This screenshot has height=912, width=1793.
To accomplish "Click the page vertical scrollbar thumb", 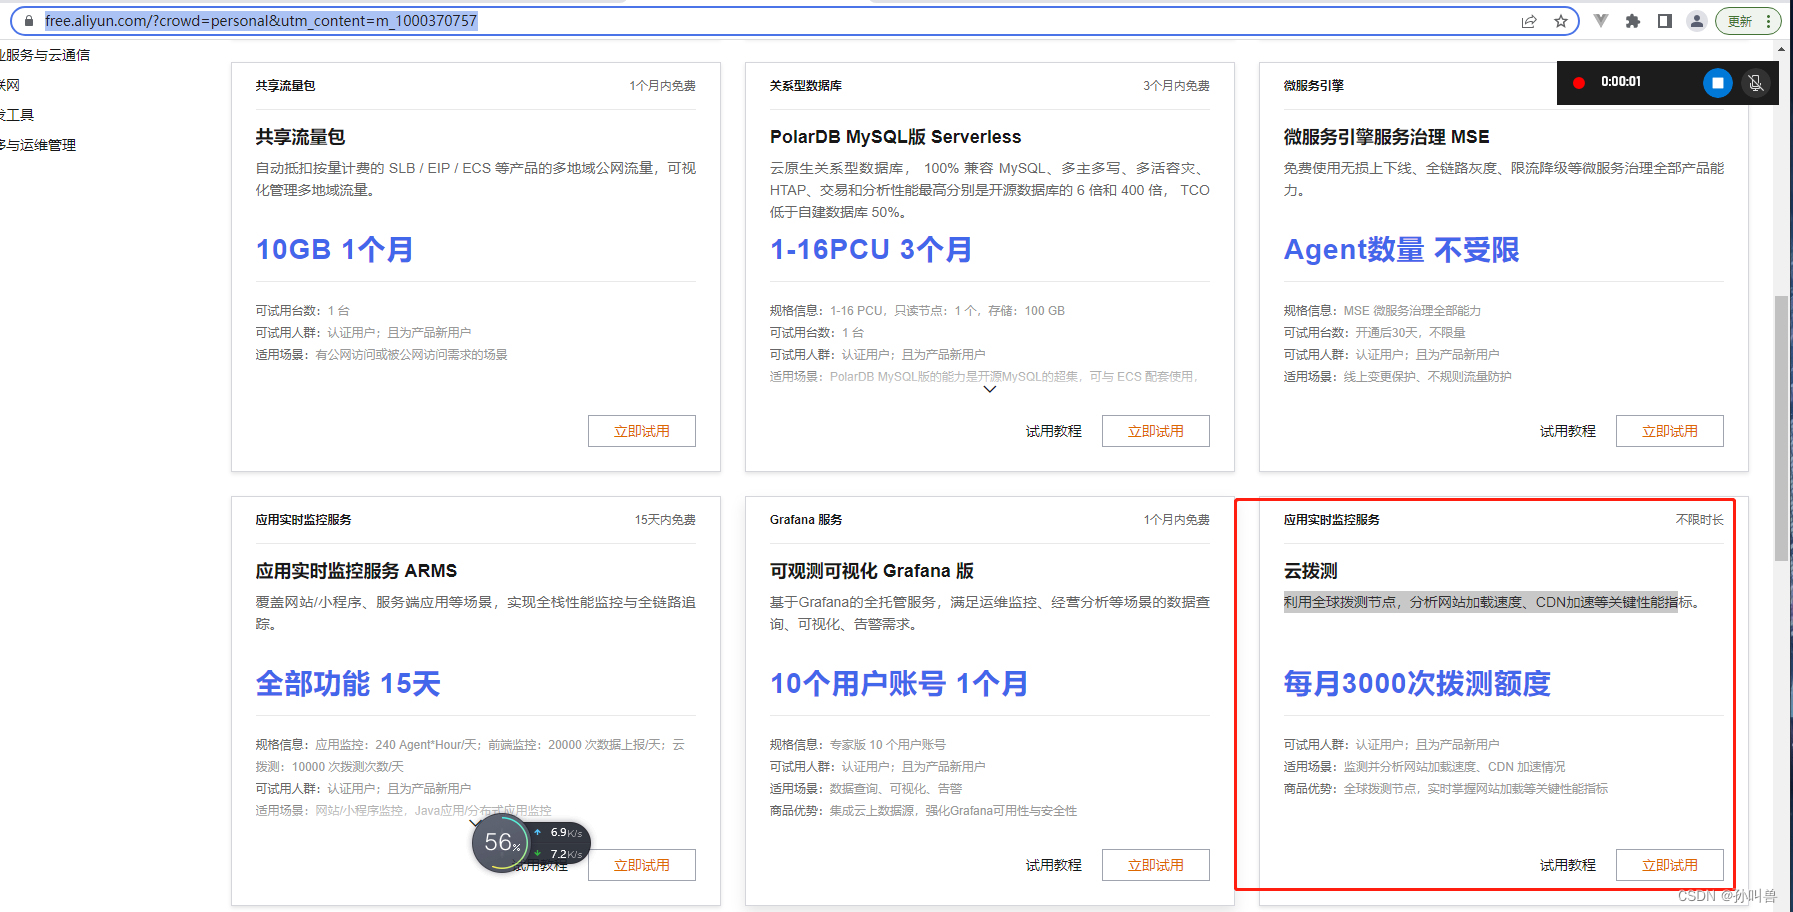I will pos(1781,428).
